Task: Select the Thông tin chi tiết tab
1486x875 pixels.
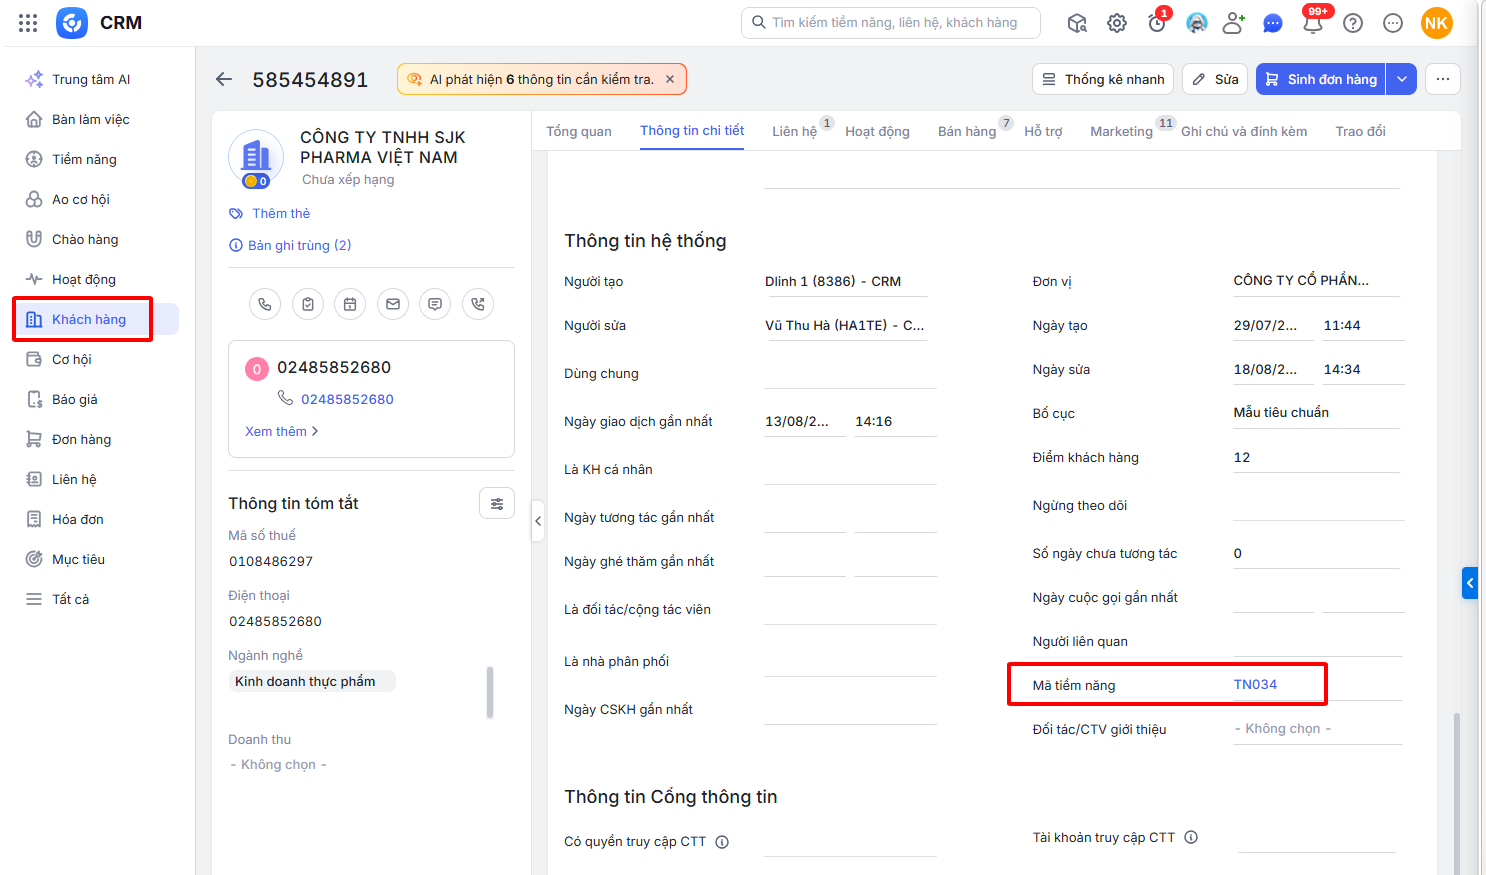Action: [692, 131]
